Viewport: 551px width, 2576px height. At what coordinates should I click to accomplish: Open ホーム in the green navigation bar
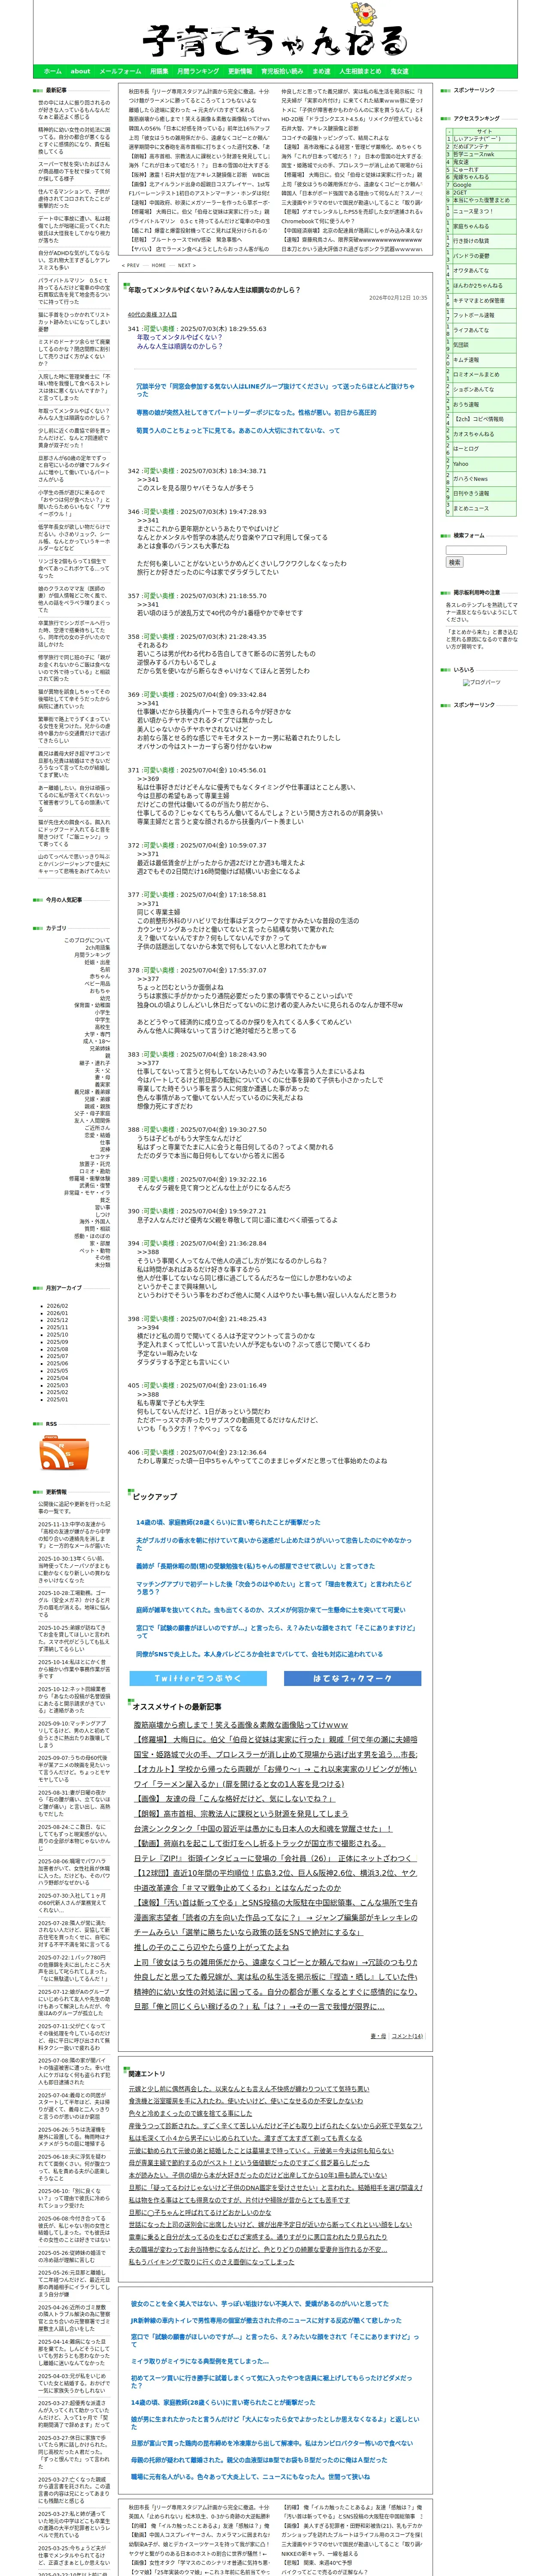[53, 71]
